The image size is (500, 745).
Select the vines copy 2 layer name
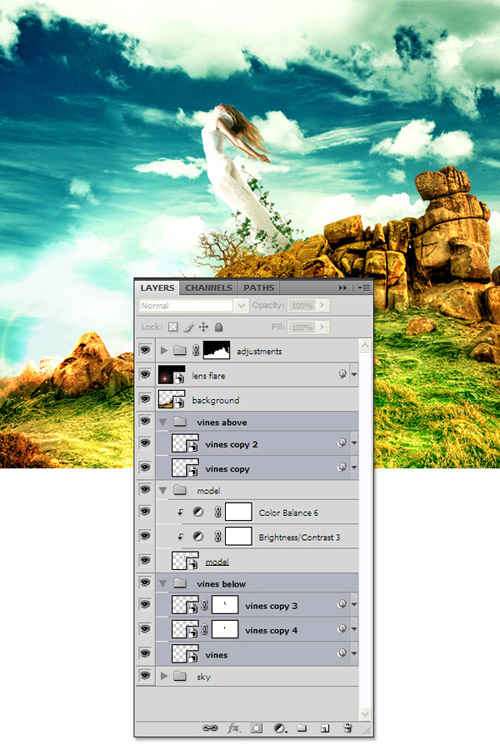click(x=231, y=445)
